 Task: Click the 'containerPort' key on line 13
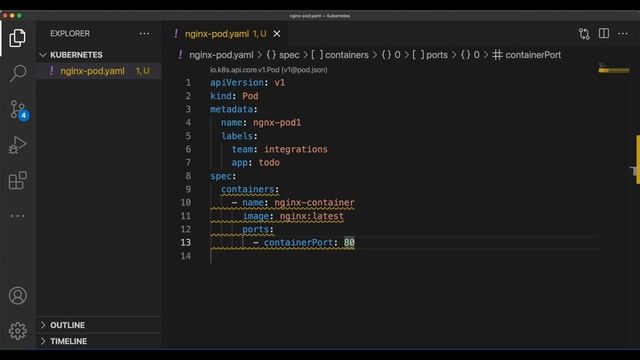pyautogui.click(x=298, y=242)
